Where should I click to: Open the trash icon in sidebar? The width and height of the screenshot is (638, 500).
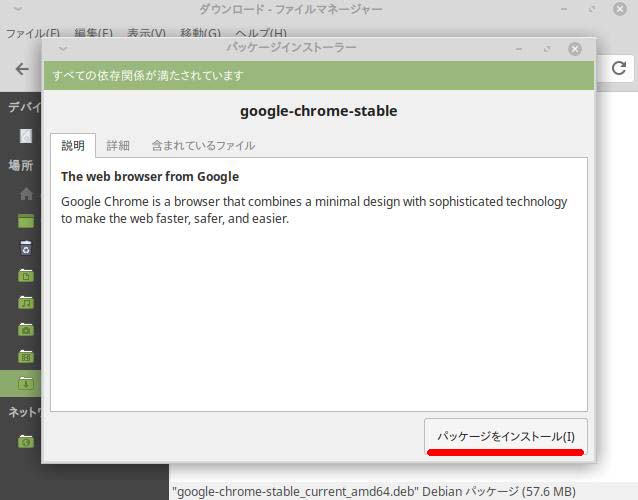point(26,247)
